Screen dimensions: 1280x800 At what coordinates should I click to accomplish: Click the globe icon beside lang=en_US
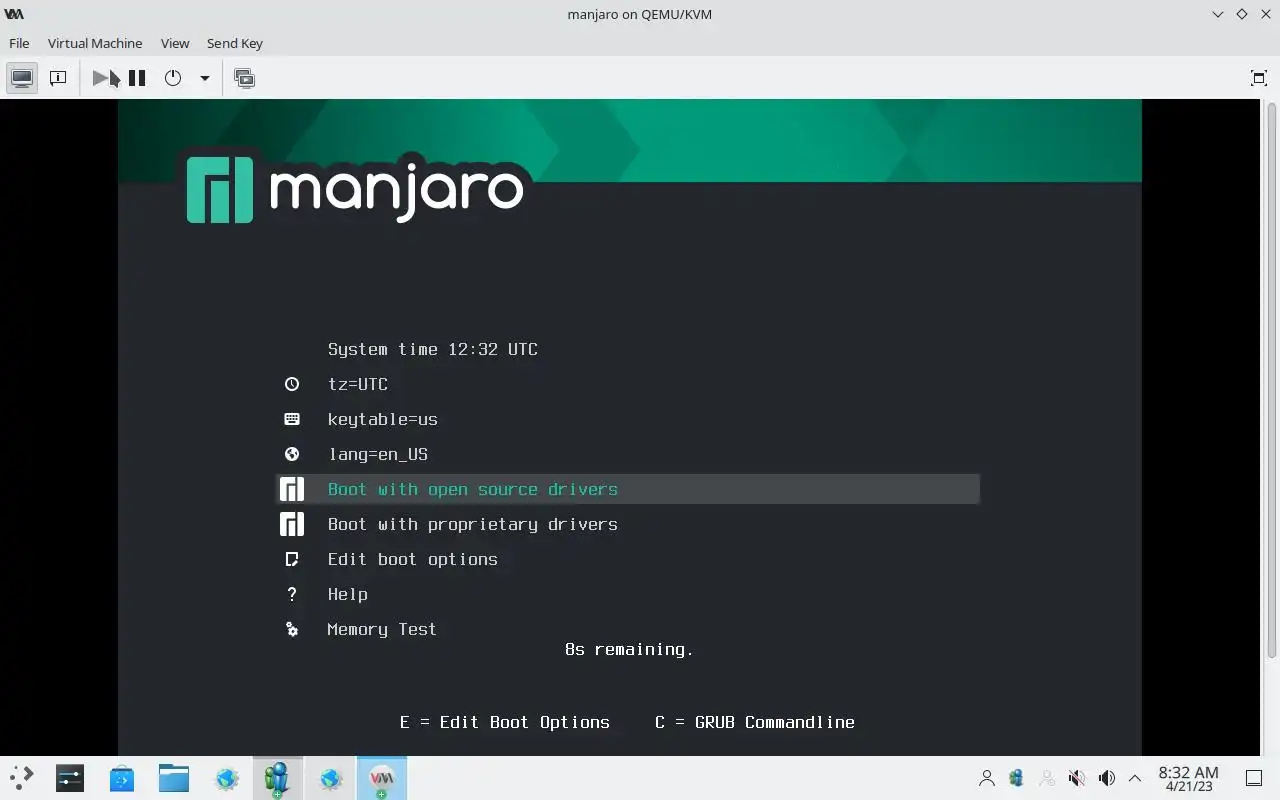pos(292,454)
